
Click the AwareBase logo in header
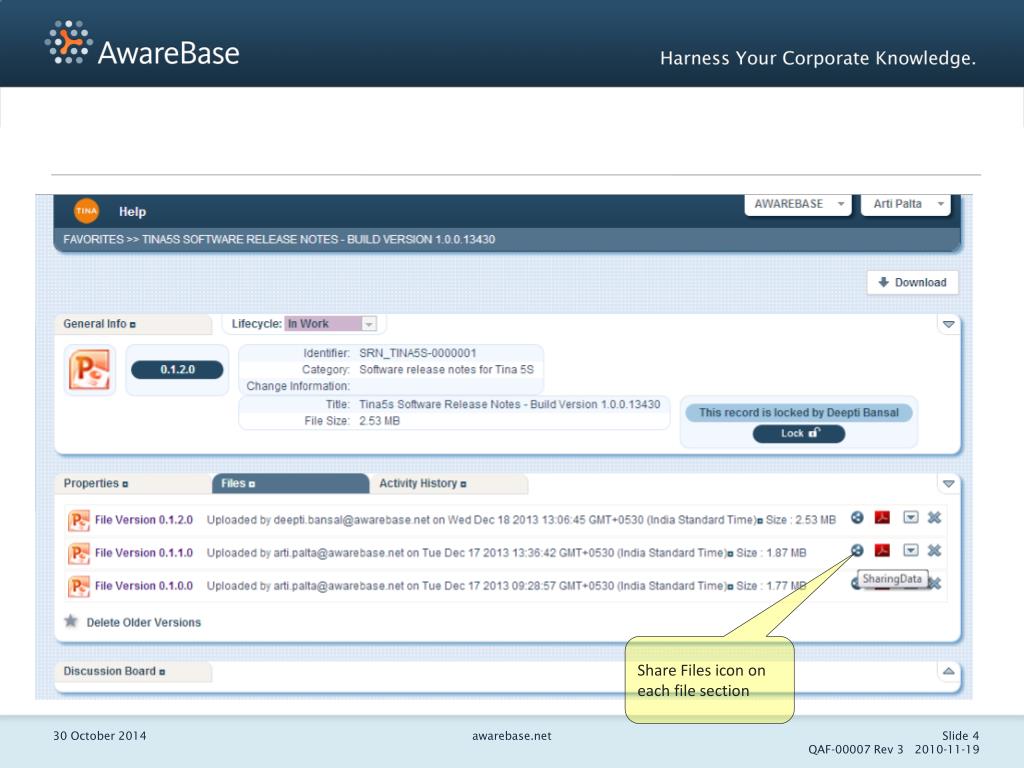(142, 44)
